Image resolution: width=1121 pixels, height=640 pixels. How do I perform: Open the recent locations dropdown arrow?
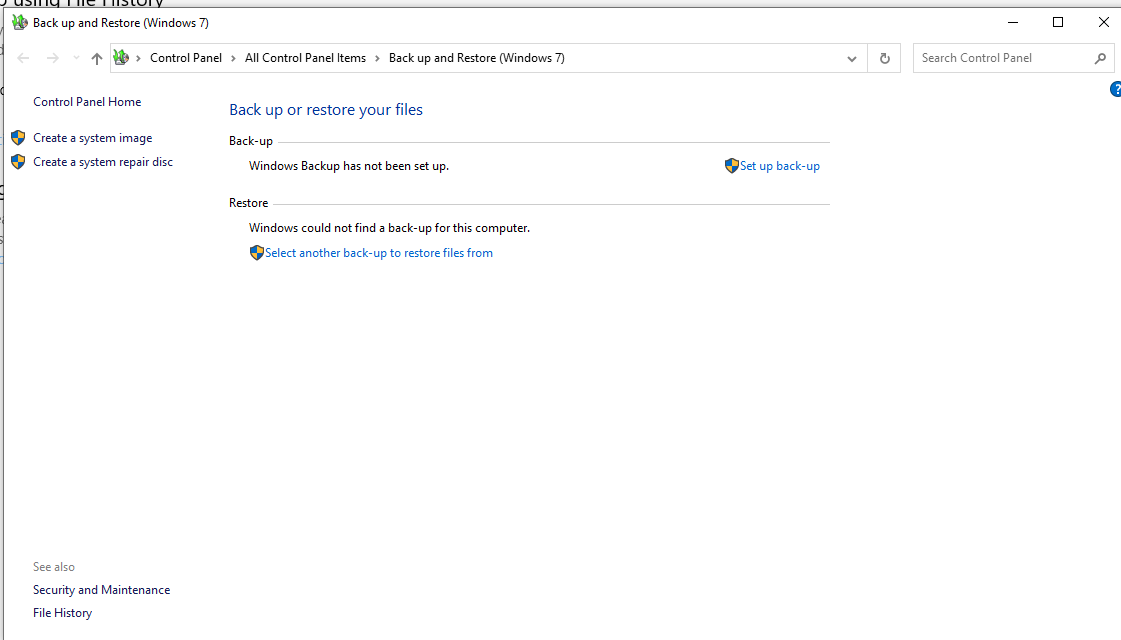coord(76,58)
